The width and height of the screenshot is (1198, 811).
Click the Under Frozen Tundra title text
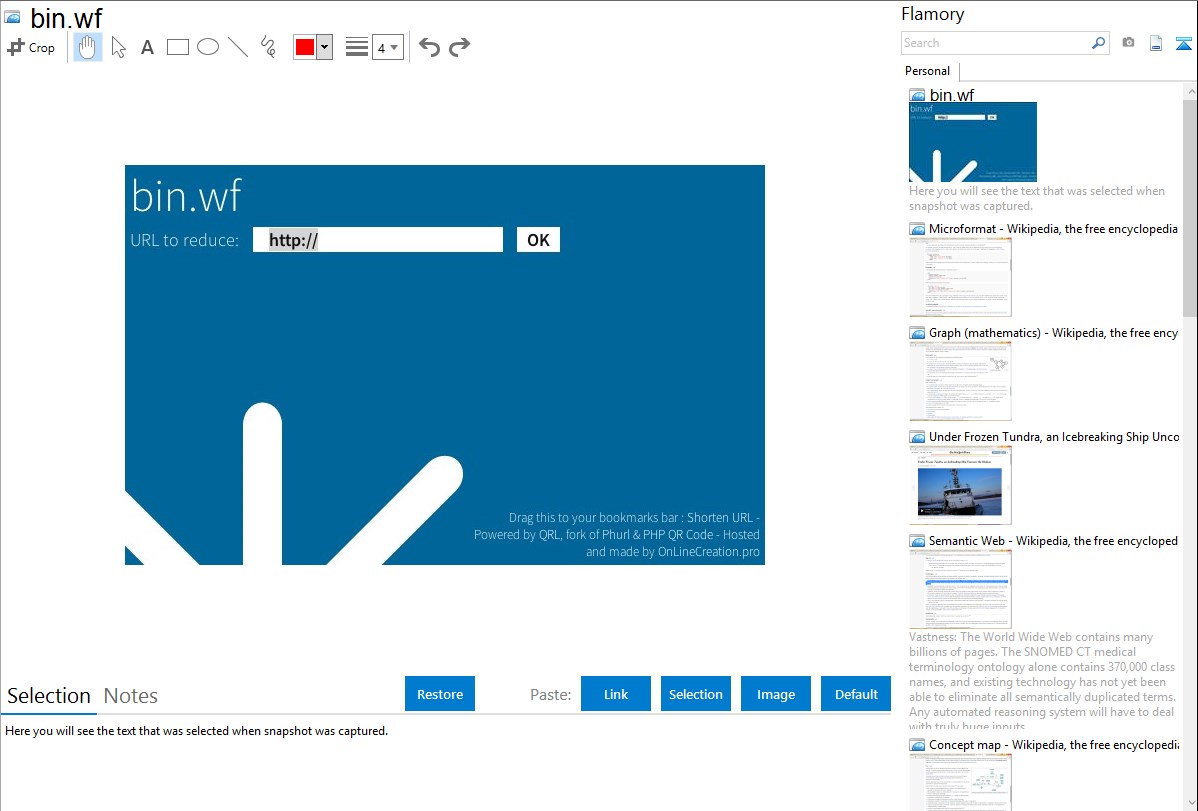[x=1054, y=436]
